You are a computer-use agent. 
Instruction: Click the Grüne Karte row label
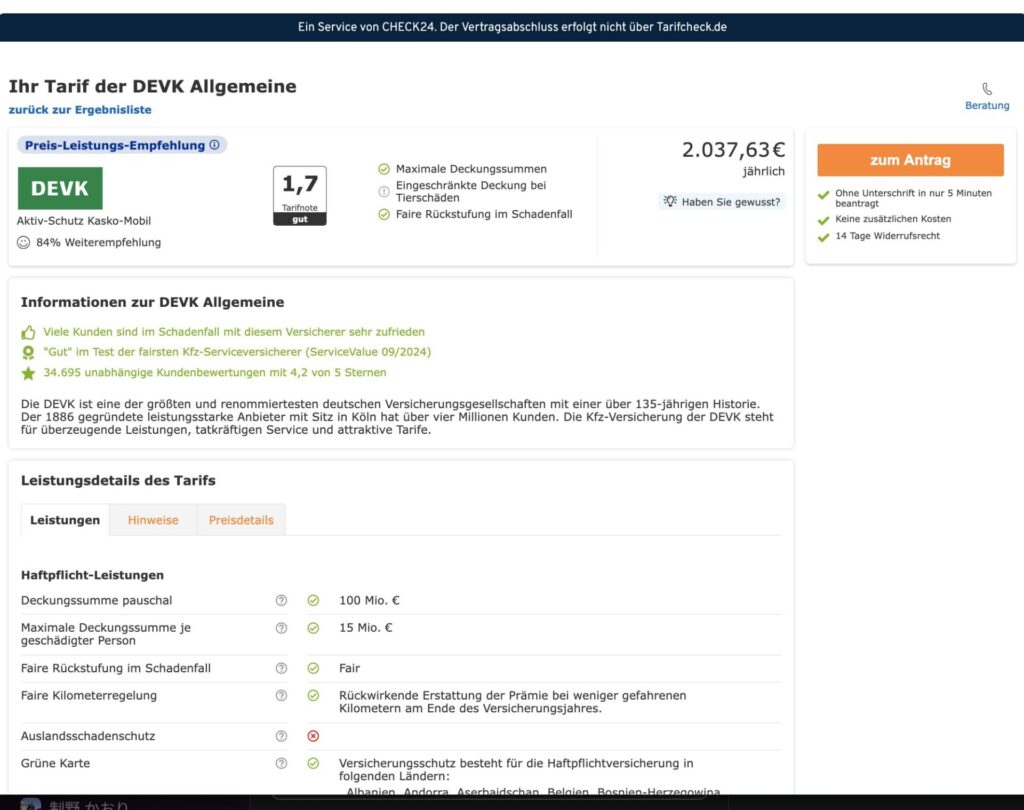(56, 764)
